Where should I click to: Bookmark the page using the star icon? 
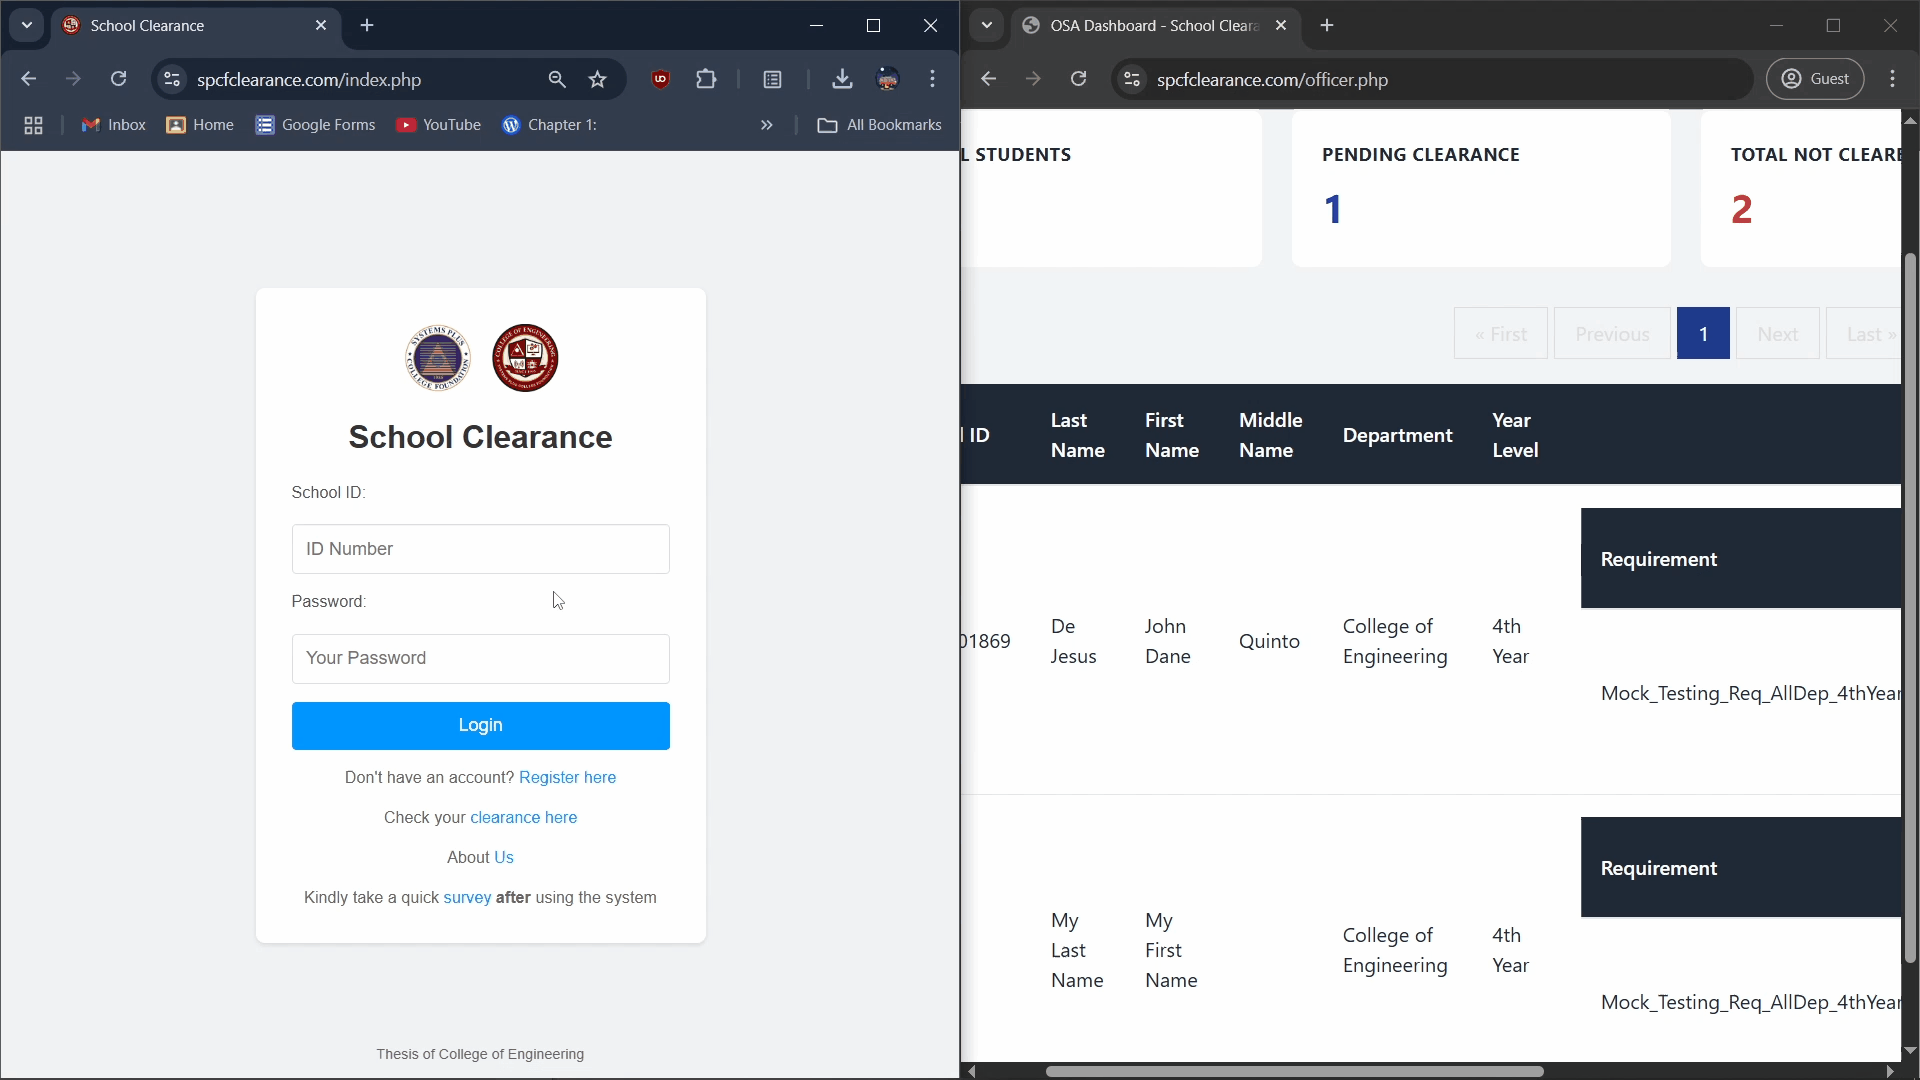coord(598,79)
